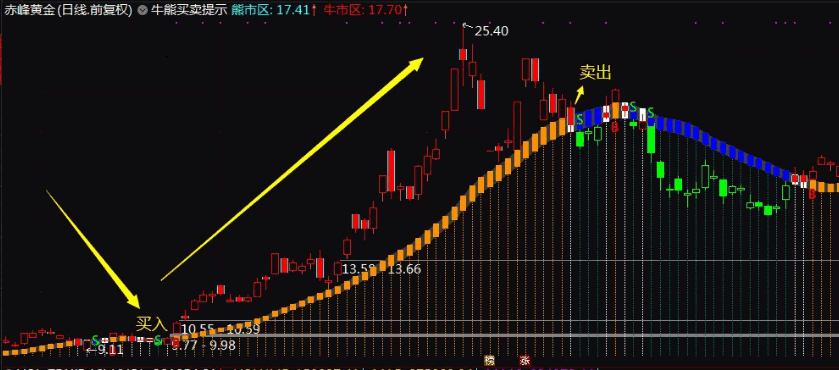Open the indicator dropdown beside 牛熊买卖提示

pos(142,10)
